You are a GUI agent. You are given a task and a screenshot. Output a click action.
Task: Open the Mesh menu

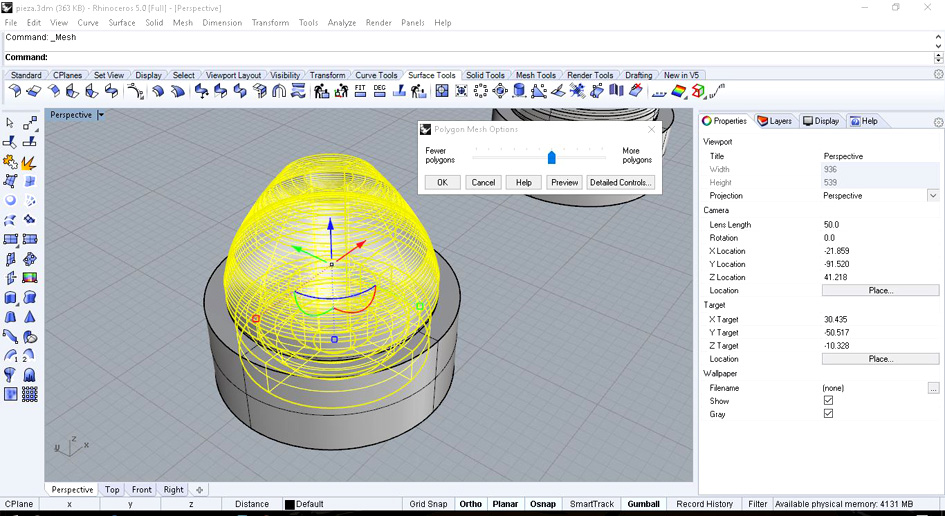click(183, 22)
